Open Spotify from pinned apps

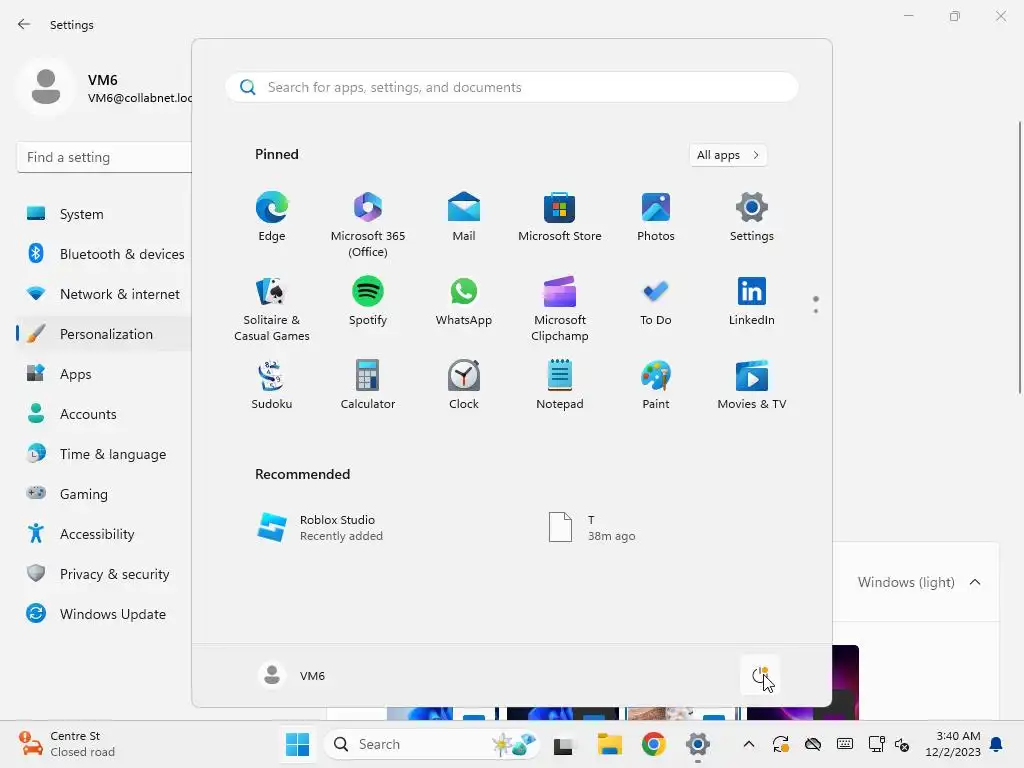point(368,301)
